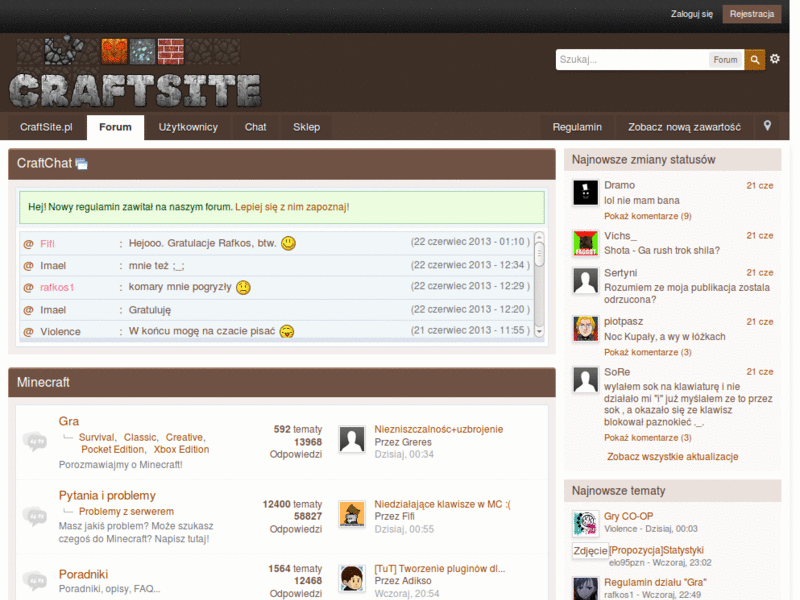Open Gry CO-OP latest topic
The width and height of the screenshot is (800, 600).
pos(628,516)
